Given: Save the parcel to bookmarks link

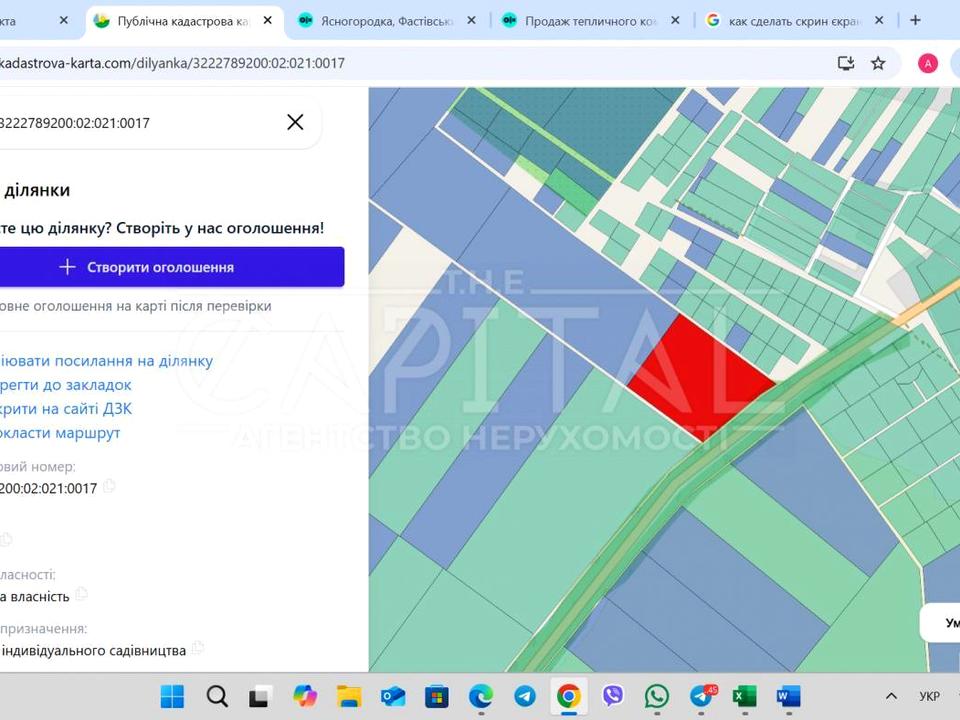Looking at the screenshot, I should [x=66, y=384].
